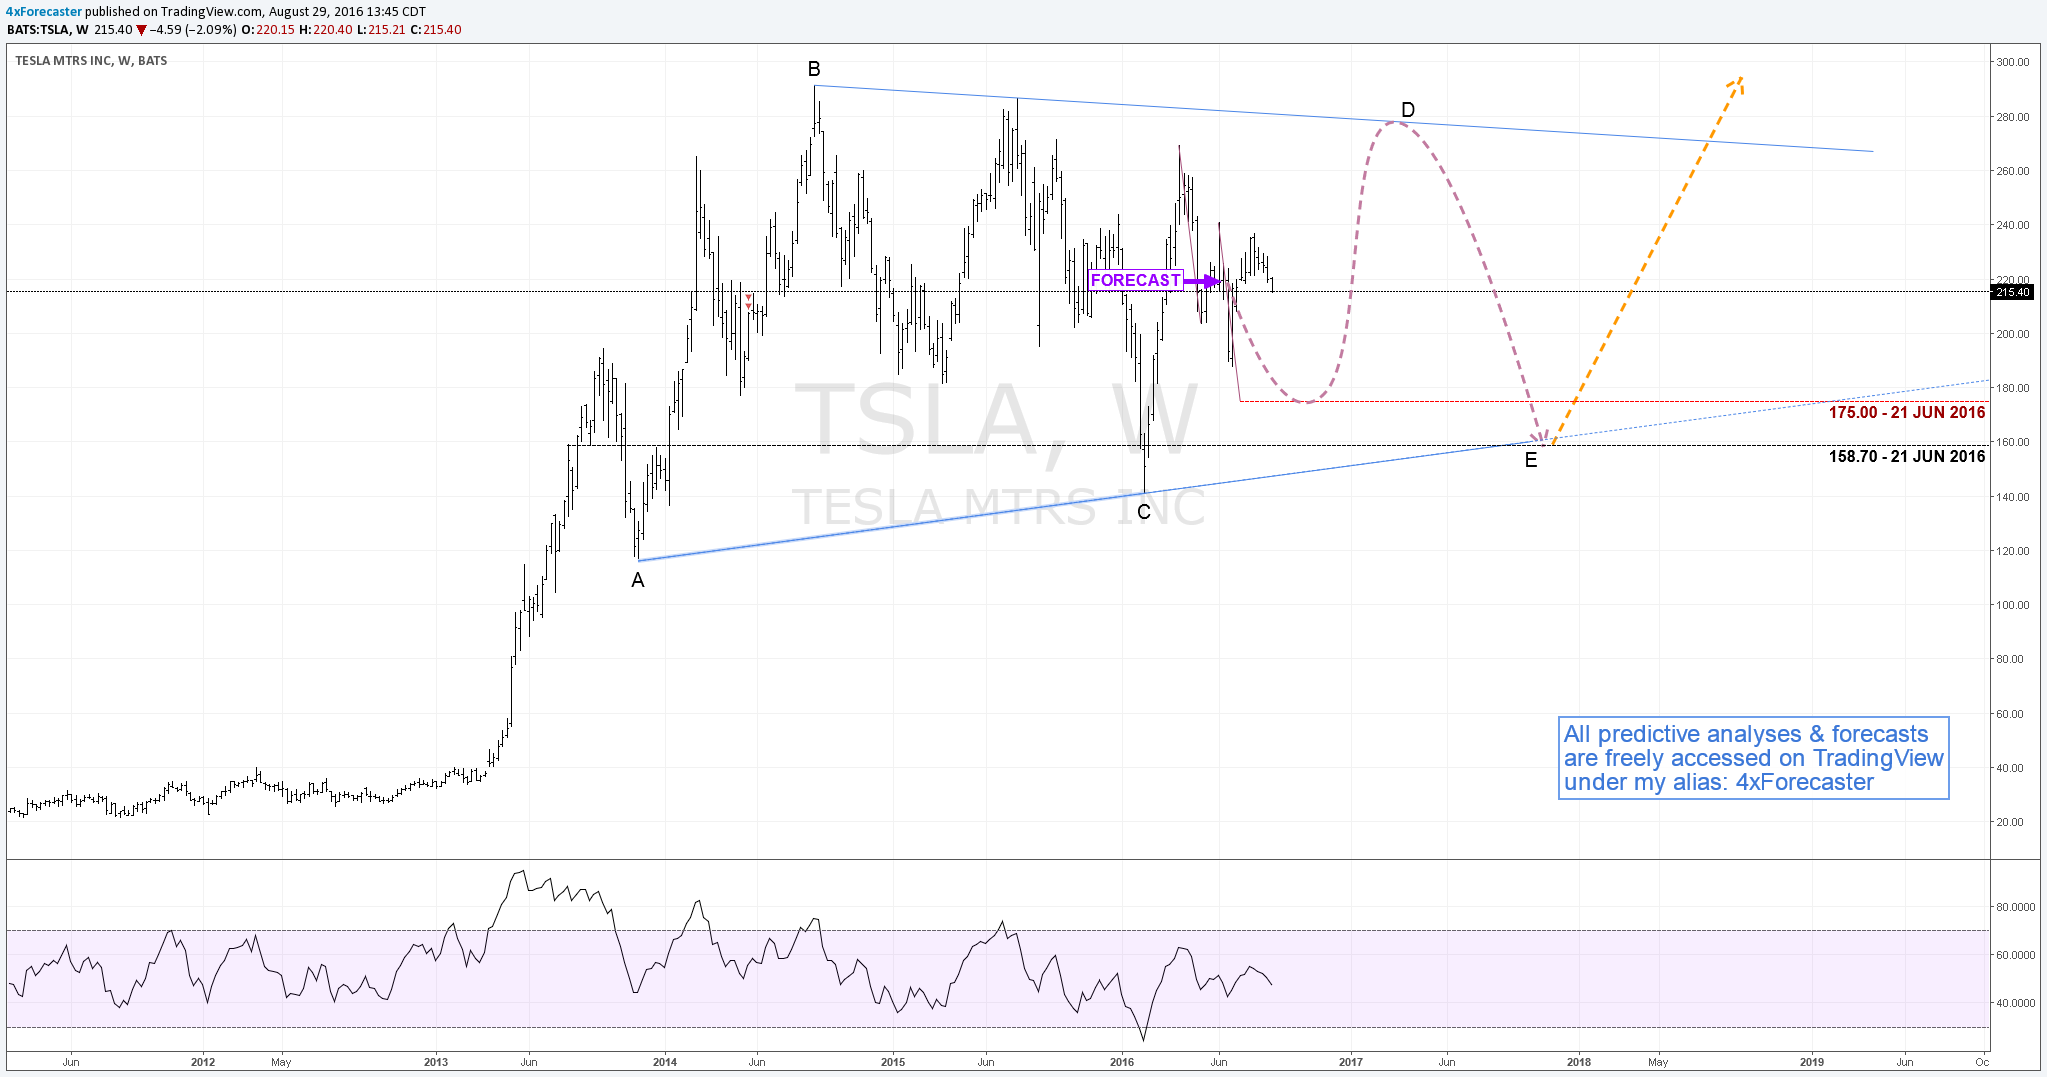2047x1077 pixels.
Task: Click the May label after 2012 on time axis
Action: (281, 1062)
